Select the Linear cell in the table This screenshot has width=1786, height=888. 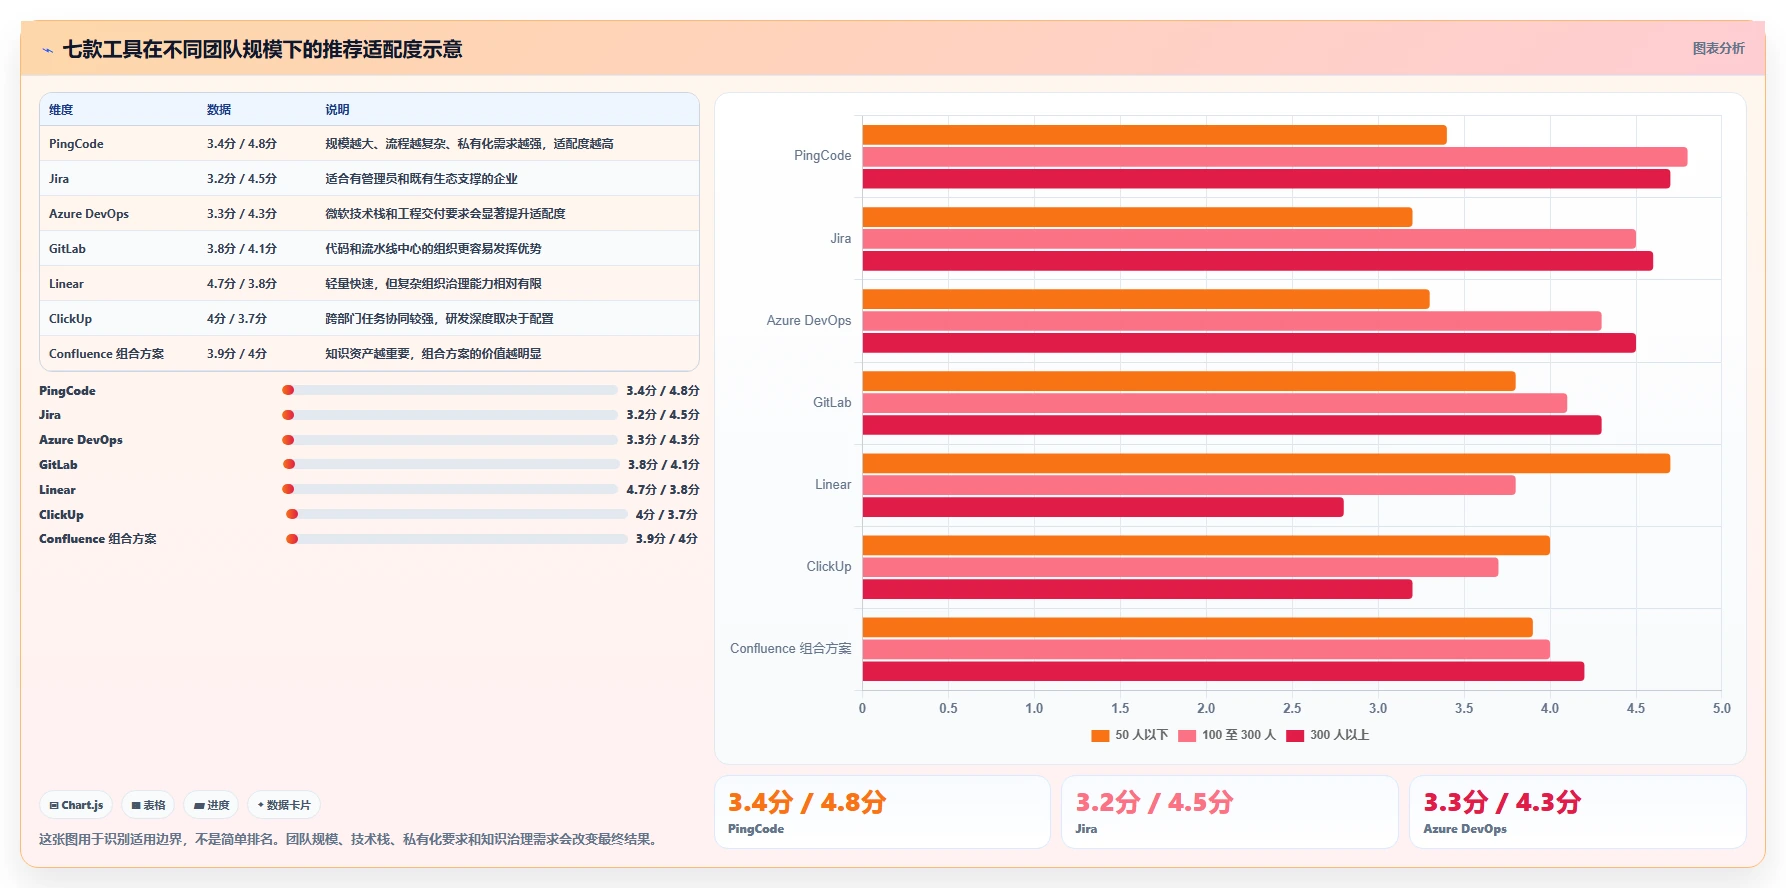66,284
